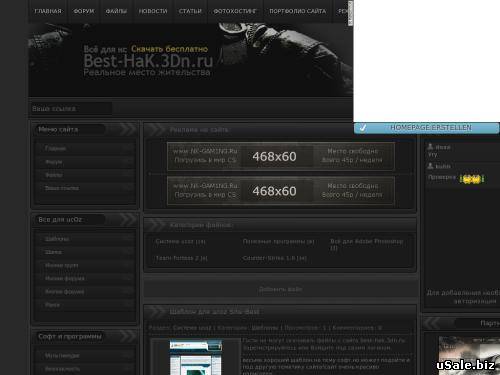Click the user icon above the Проверка message
The height and width of the screenshot is (375, 500).
(x=431, y=166)
